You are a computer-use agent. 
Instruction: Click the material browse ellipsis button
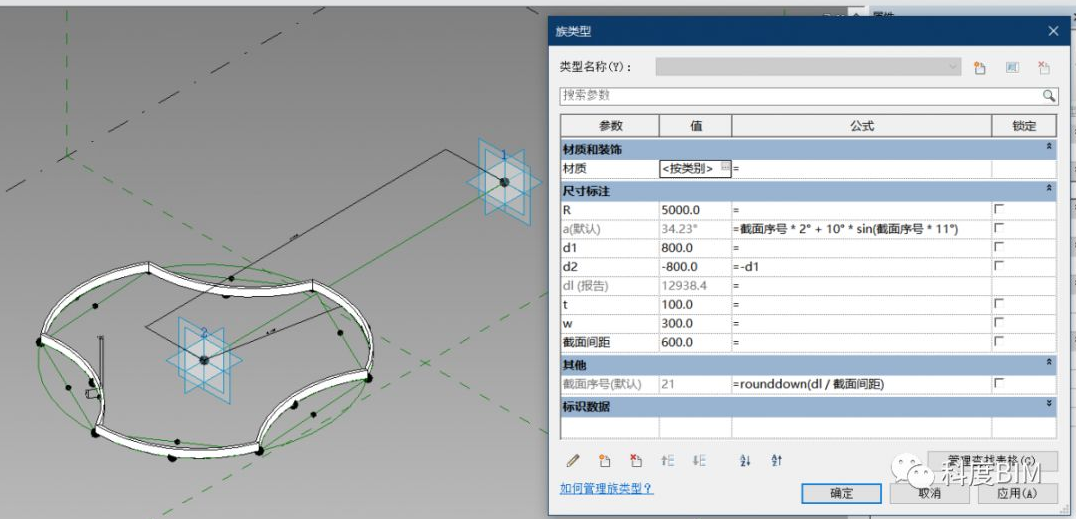725,166
